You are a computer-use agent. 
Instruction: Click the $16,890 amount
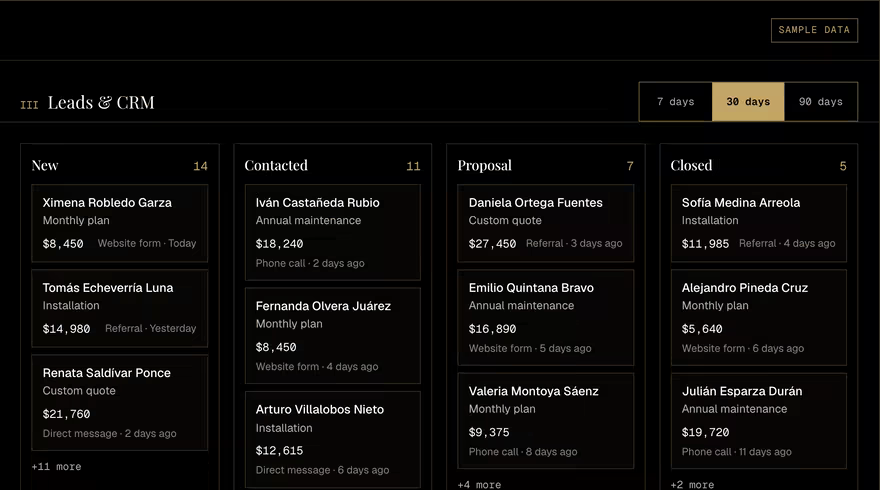(492, 329)
